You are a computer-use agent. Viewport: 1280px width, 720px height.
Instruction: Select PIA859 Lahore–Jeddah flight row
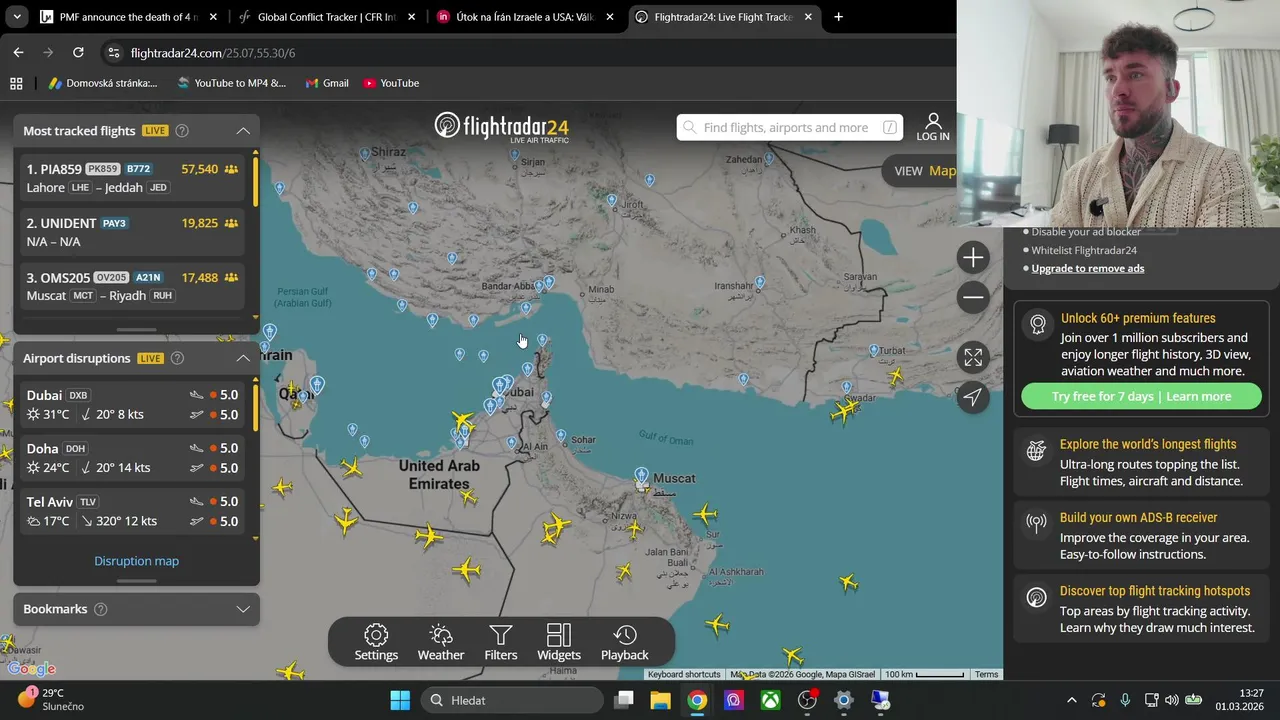pyautogui.click(x=133, y=178)
